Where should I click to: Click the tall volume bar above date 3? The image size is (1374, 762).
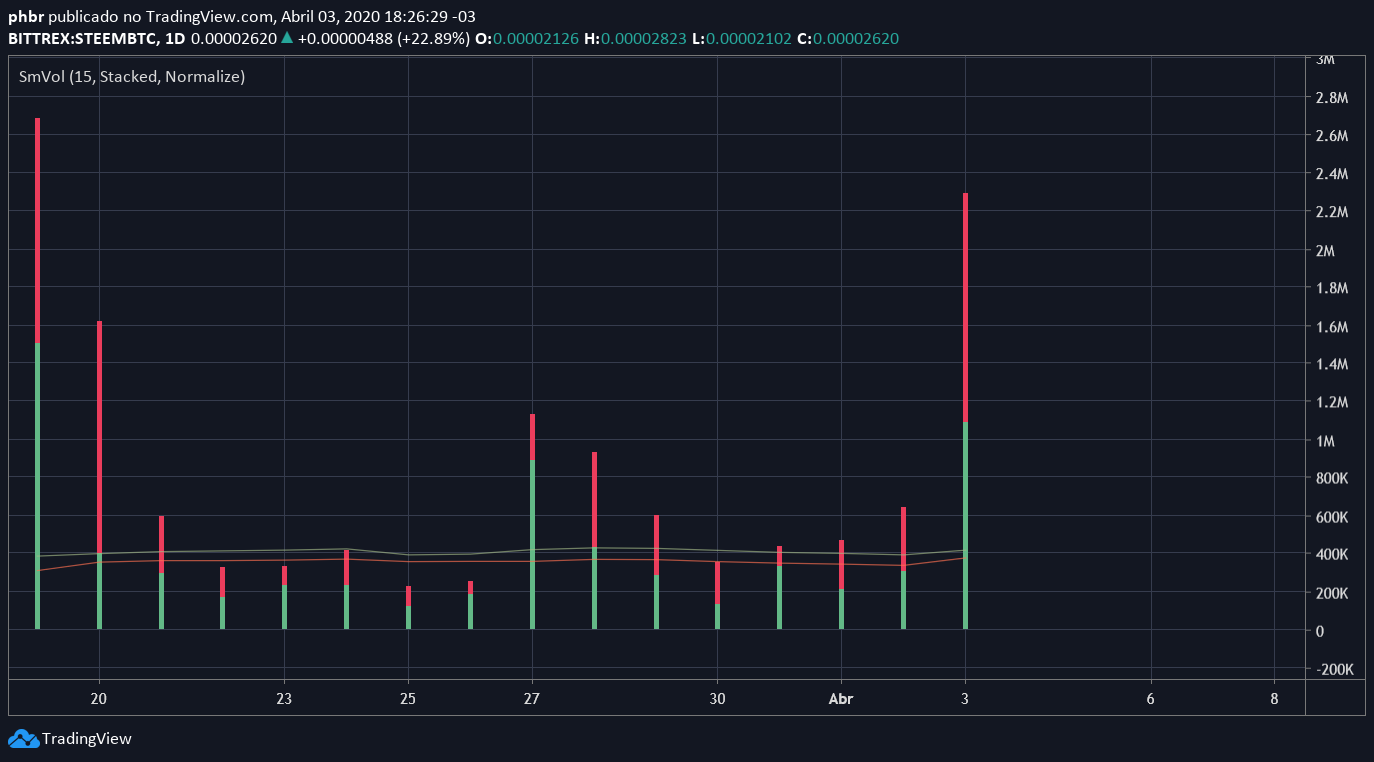pos(965,411)
